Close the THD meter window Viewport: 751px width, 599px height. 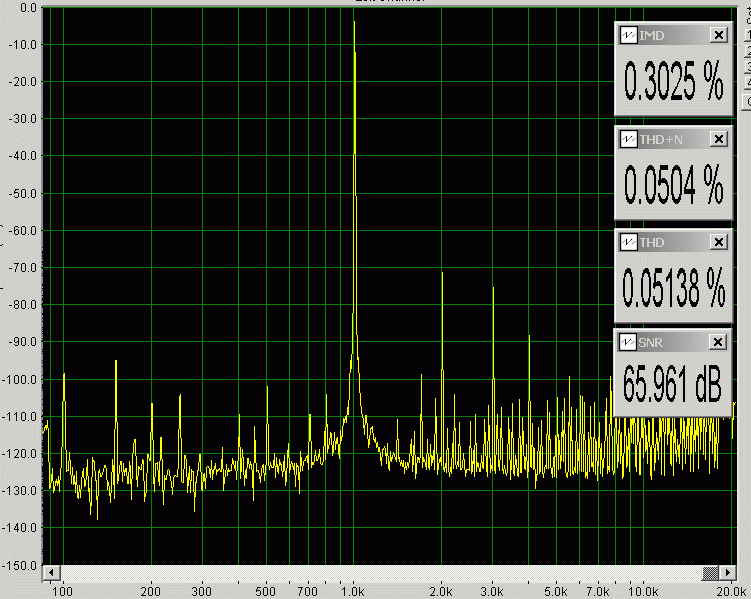tap(718, 242)
